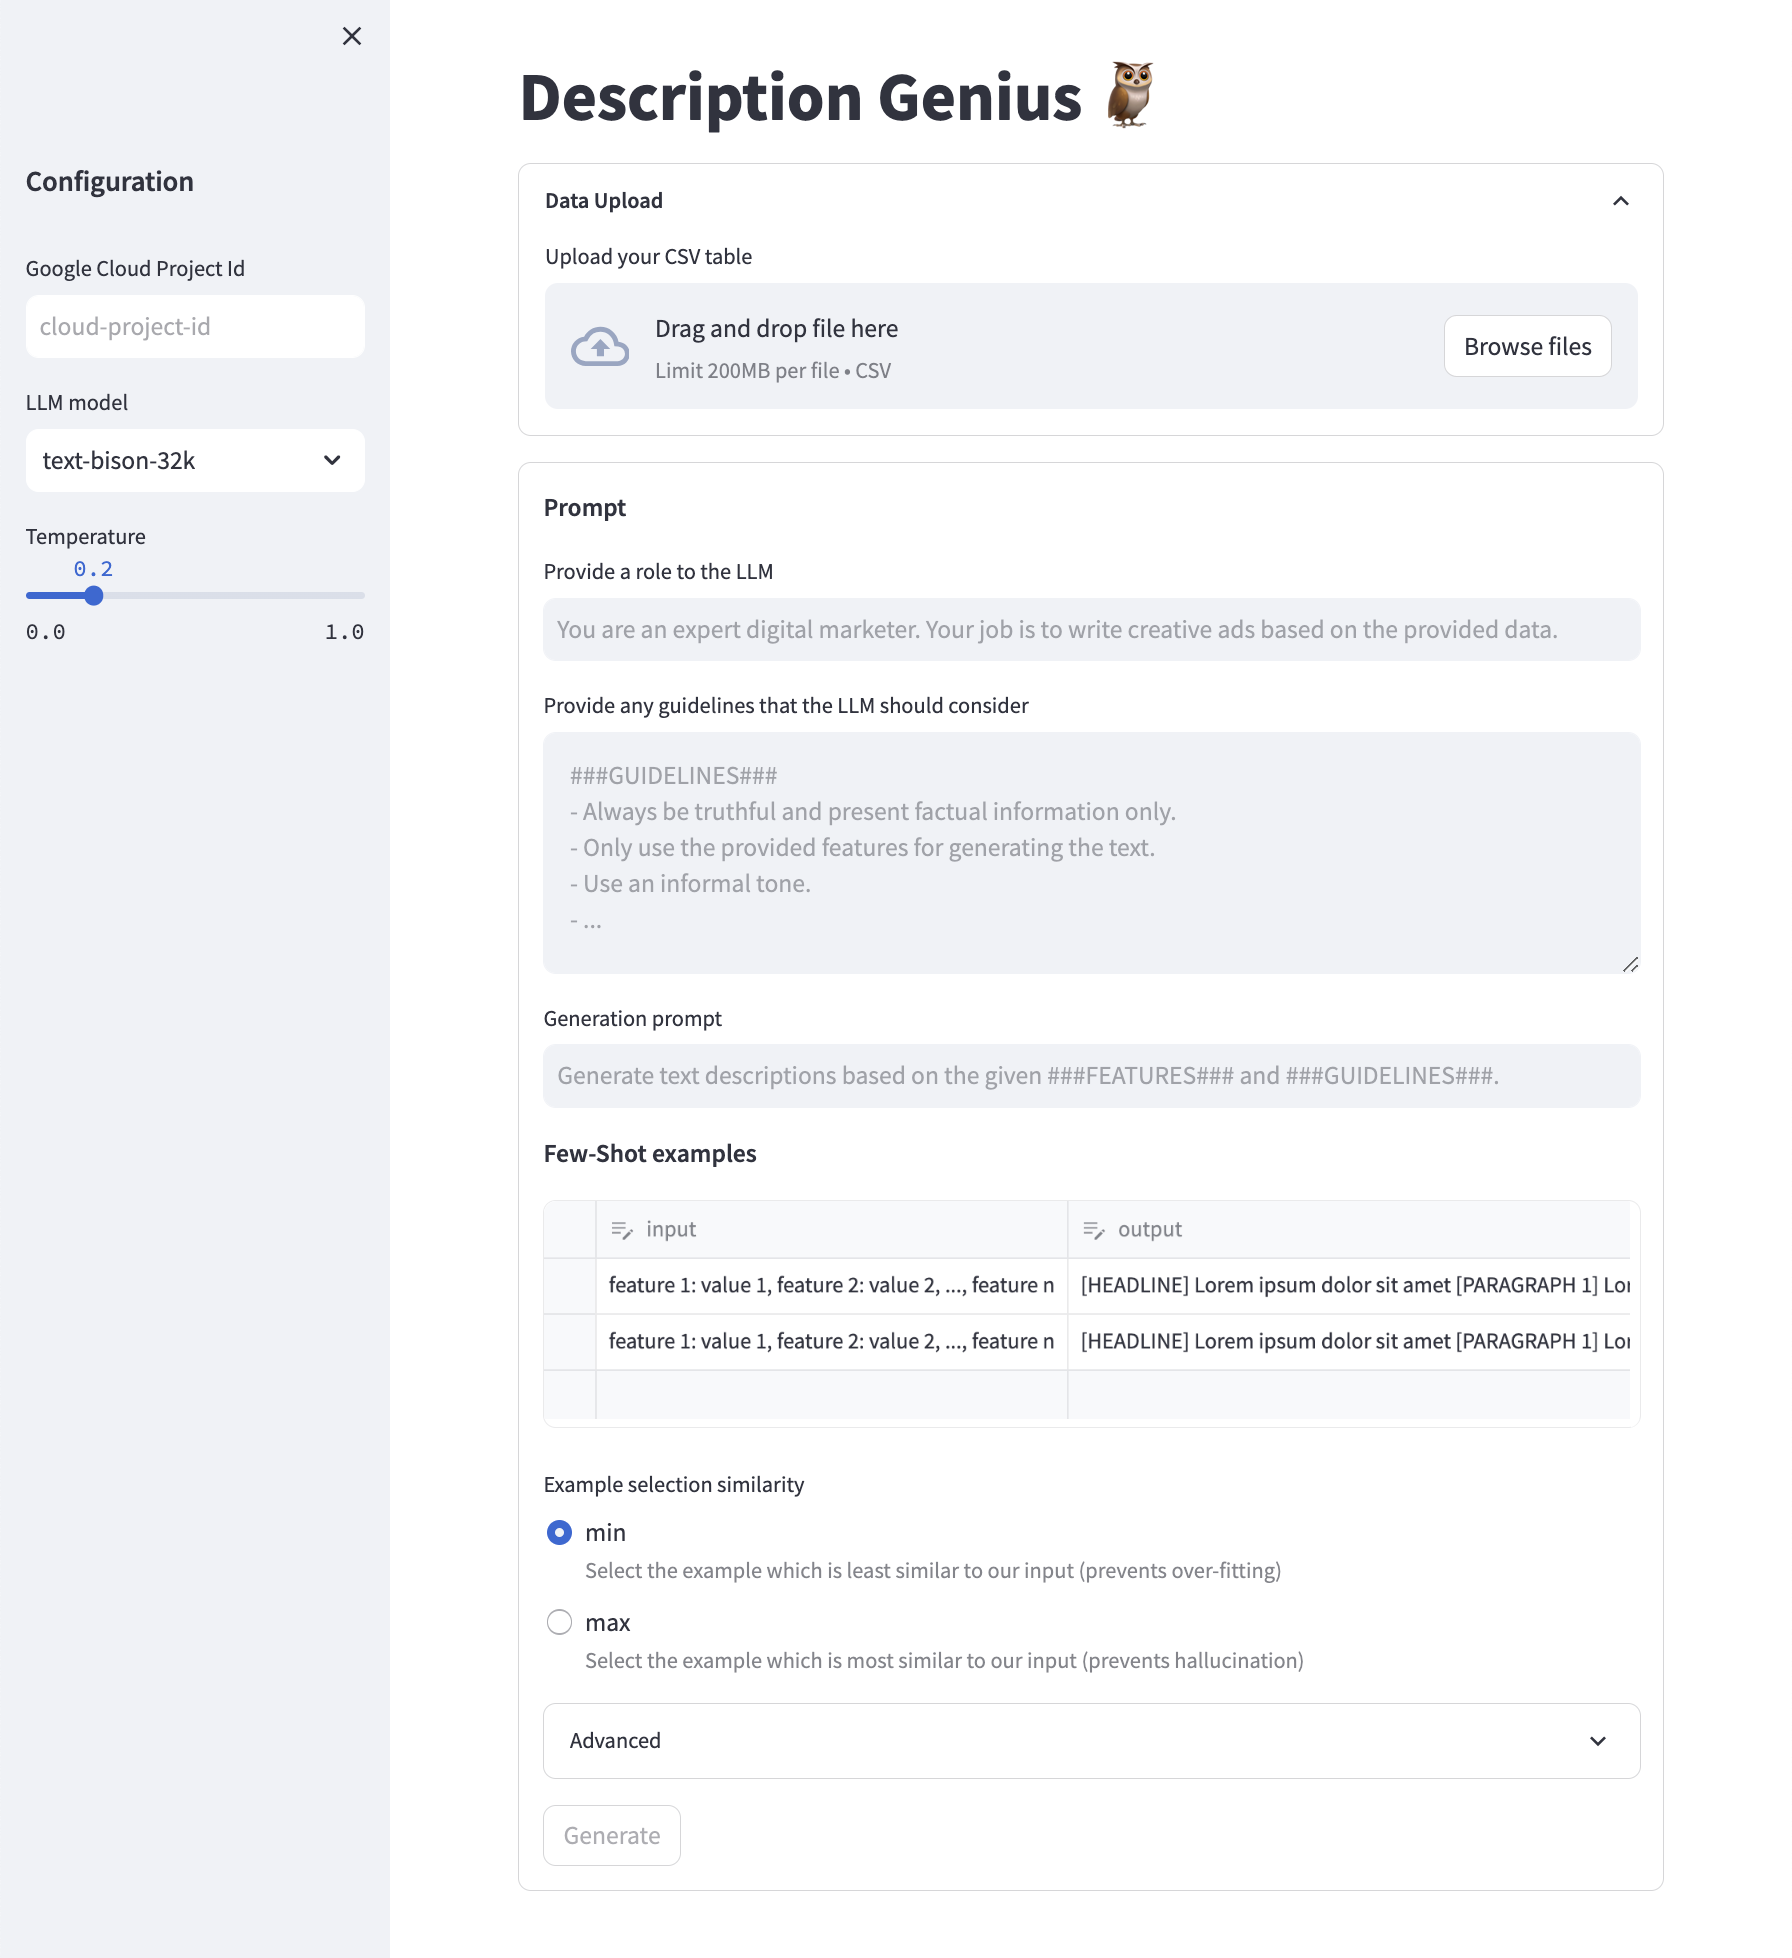Focus the Google Cloud Project Id field

coord(195,327)
